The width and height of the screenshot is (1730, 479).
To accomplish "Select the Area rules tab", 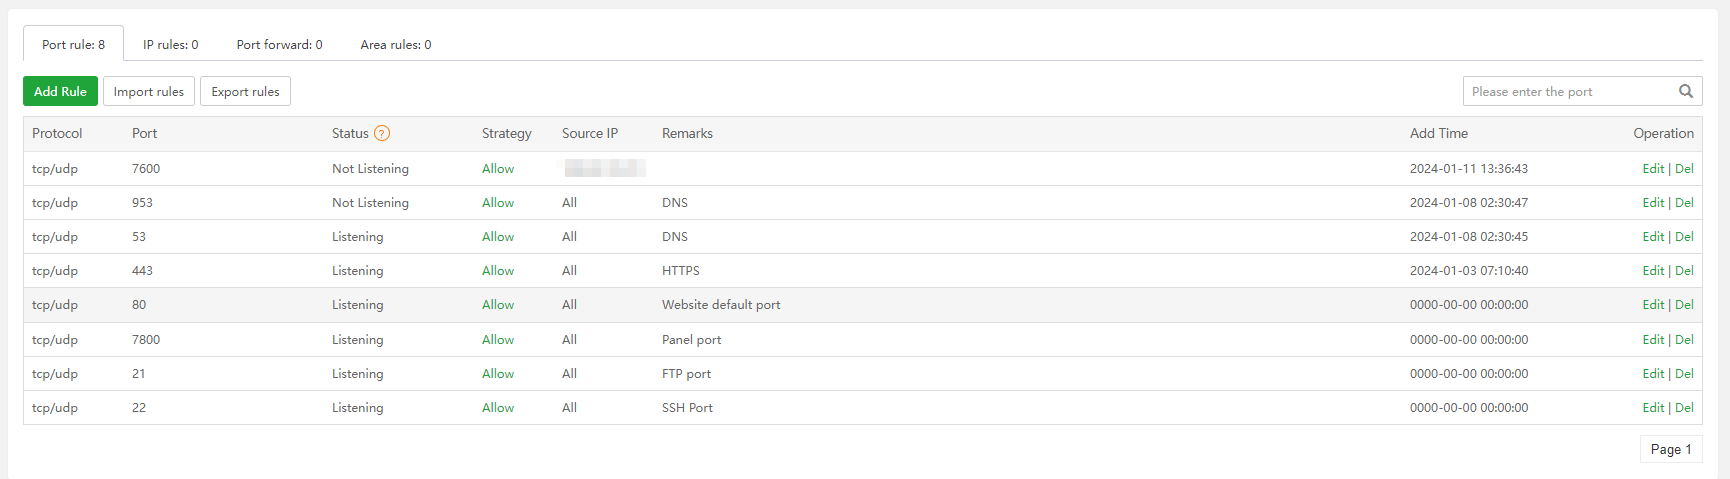I will point(396,44).
